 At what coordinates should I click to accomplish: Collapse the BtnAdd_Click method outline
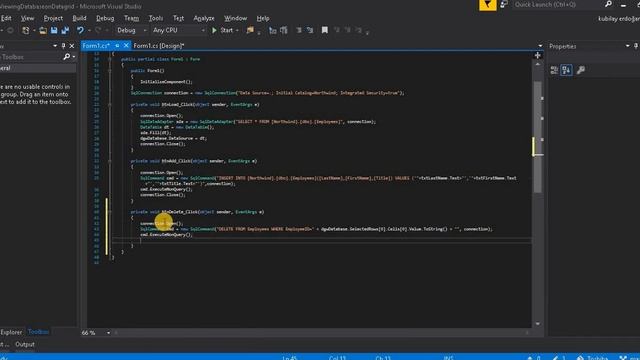pos(109,161)
